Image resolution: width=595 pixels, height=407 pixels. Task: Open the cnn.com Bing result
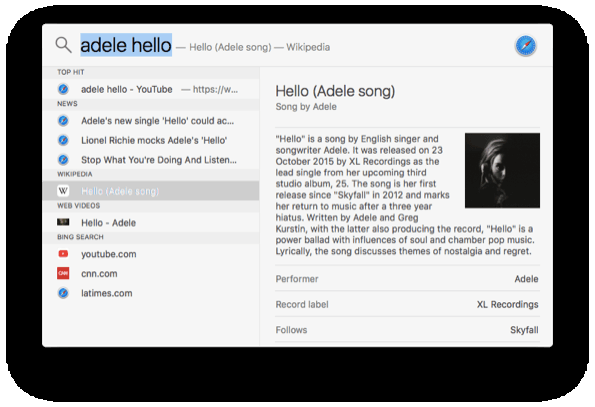pos(151,273)
